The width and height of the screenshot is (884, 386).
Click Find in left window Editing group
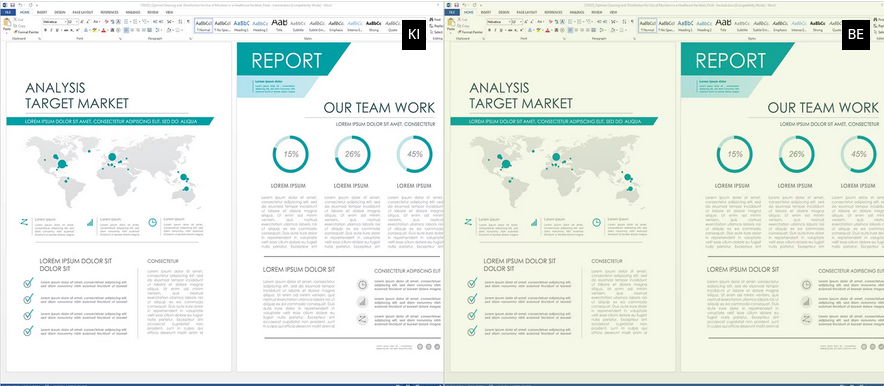pos(435,19)
